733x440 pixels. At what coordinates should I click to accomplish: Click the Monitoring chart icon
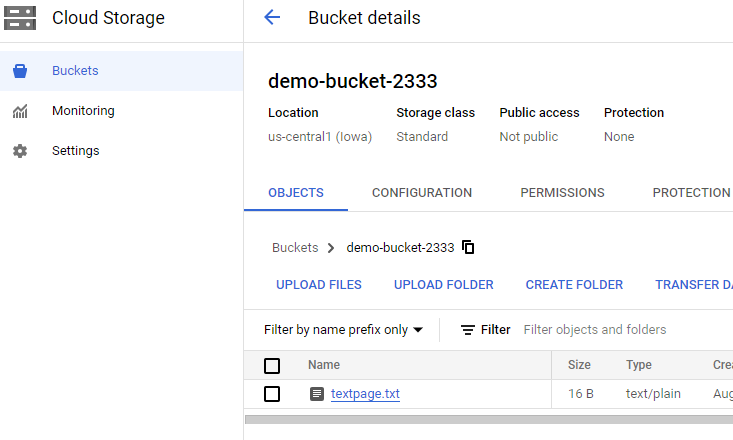point(20,111)
